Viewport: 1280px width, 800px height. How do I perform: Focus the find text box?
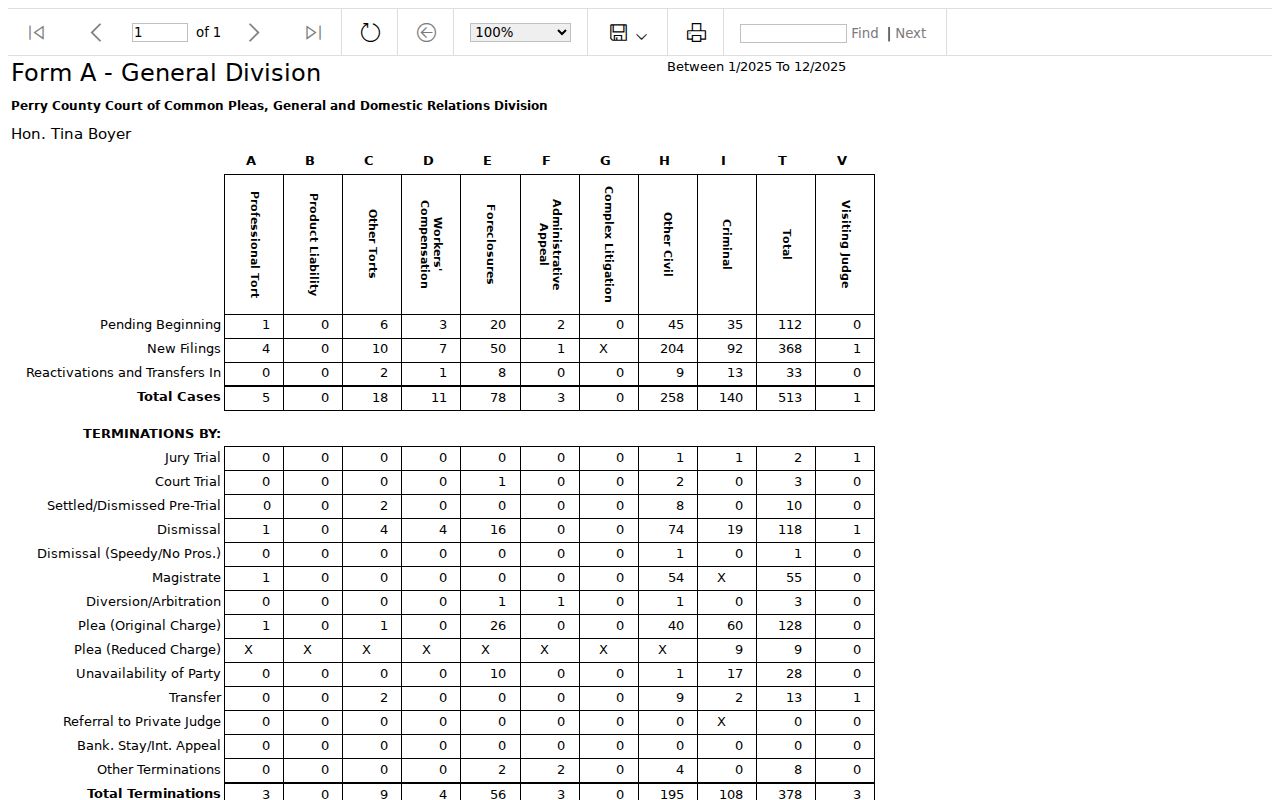click(x=793, y=34)
